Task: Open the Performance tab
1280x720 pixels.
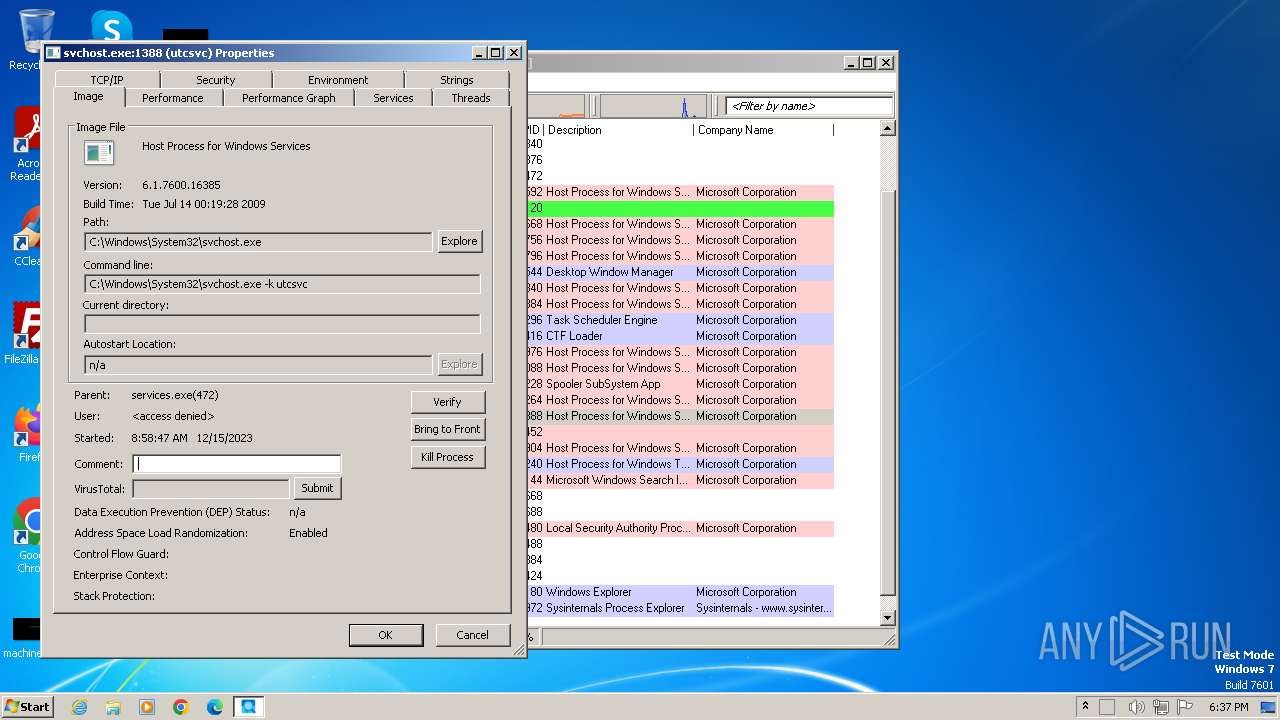Action: coord(172,98)
